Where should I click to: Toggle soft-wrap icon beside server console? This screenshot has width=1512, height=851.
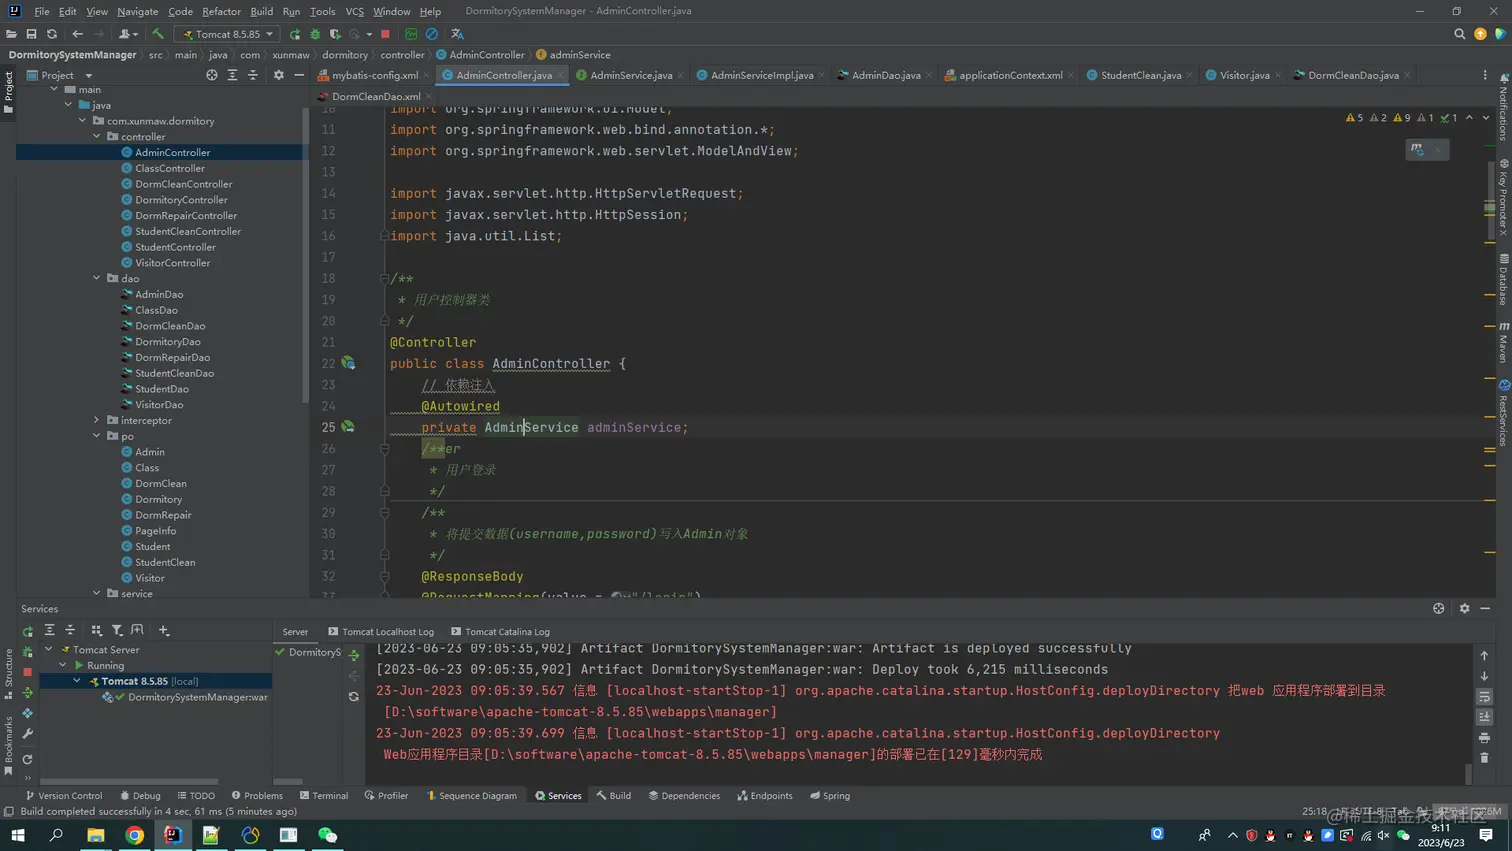(x=1484, y=697)
